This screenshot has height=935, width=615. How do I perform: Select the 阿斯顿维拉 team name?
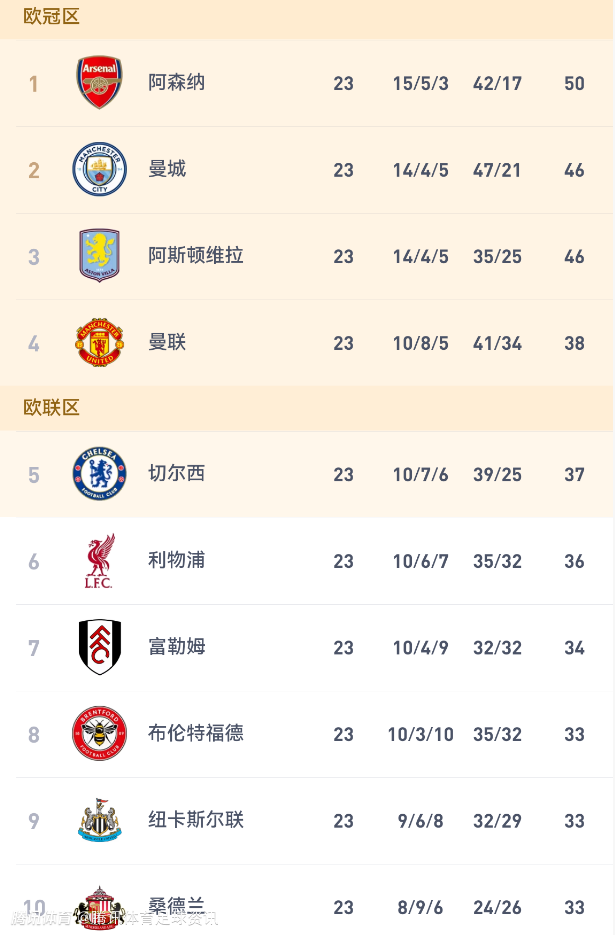point(196,256)
